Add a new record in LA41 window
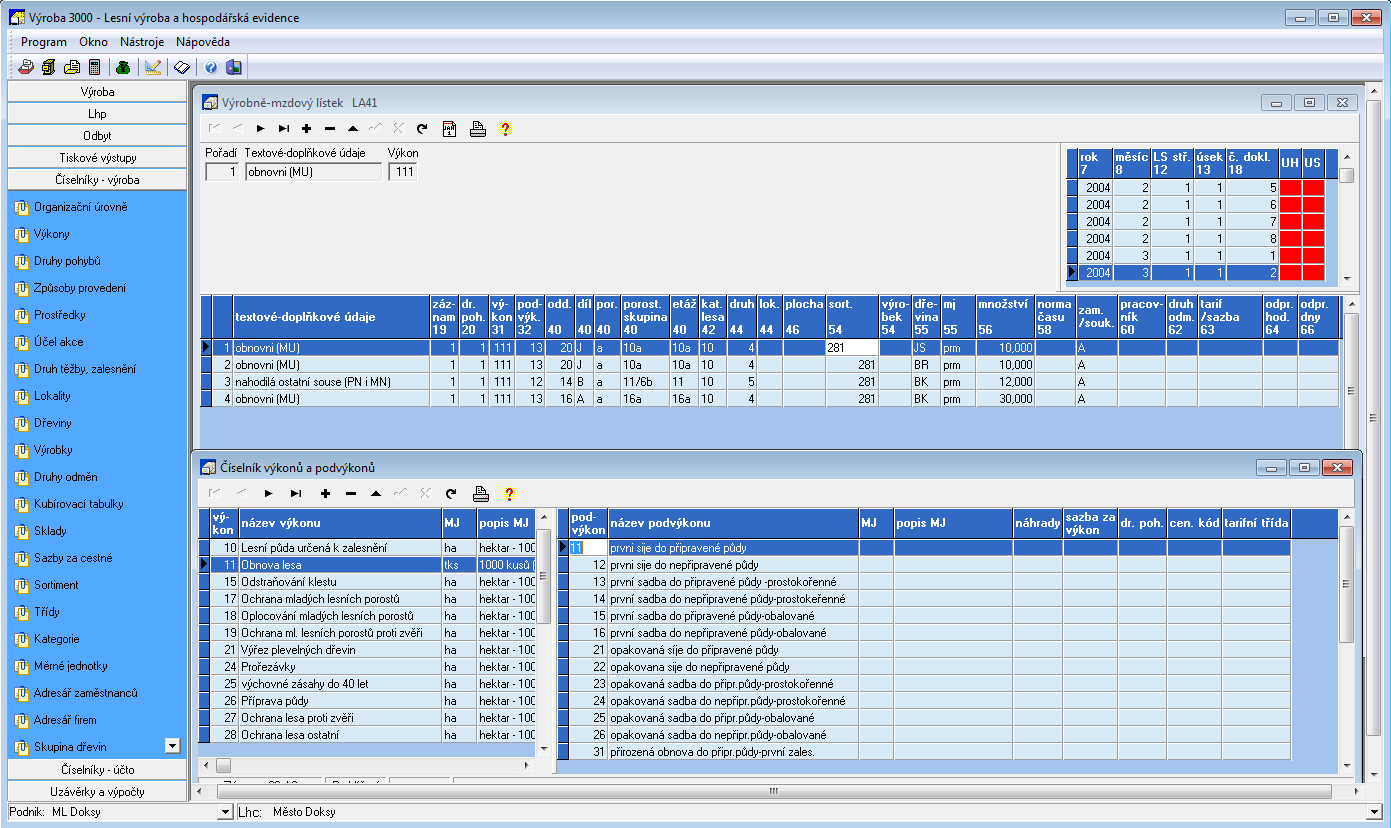1391x828 pixels. [306, 129]
